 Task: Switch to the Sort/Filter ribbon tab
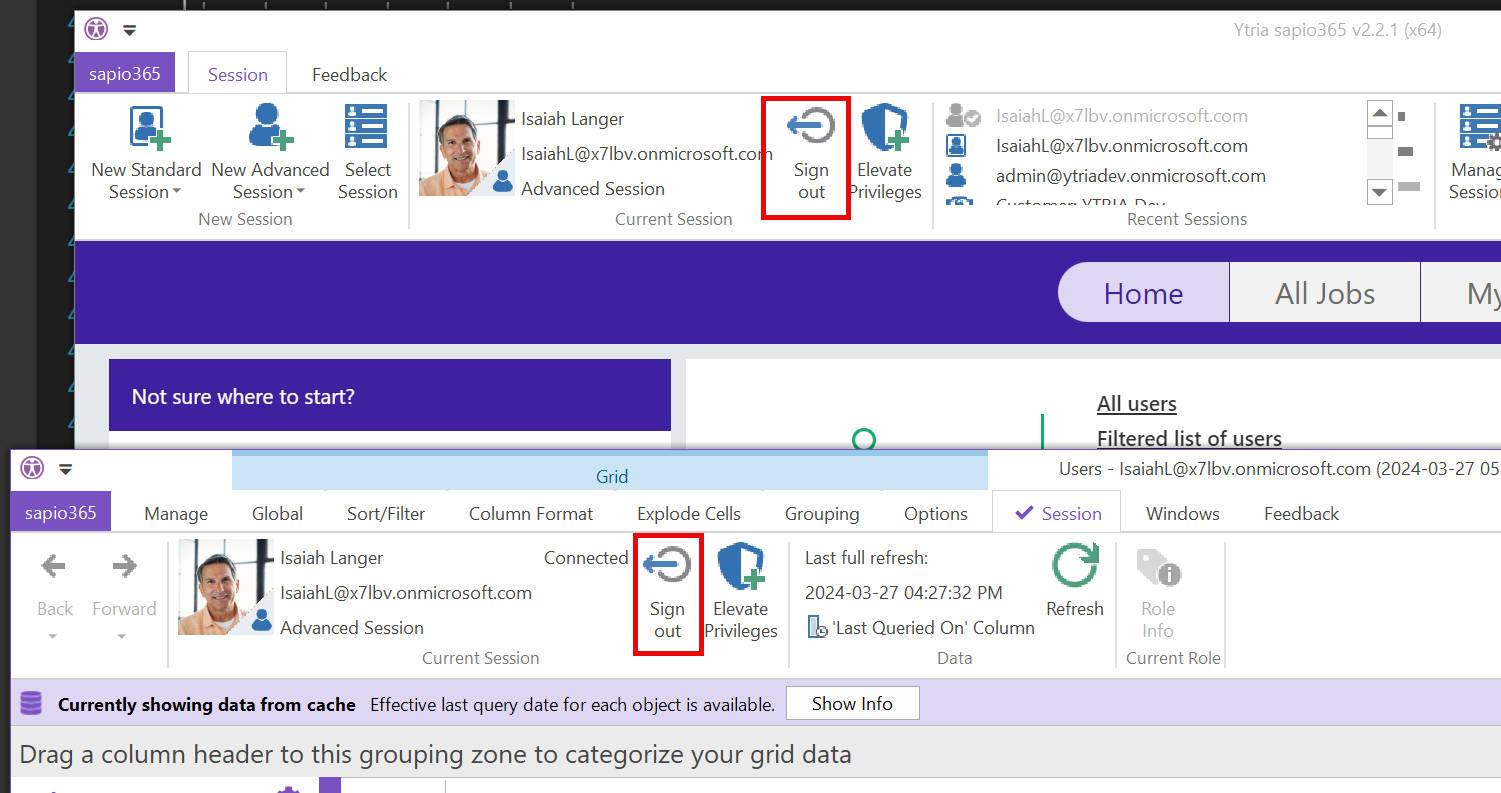point(386,514)
